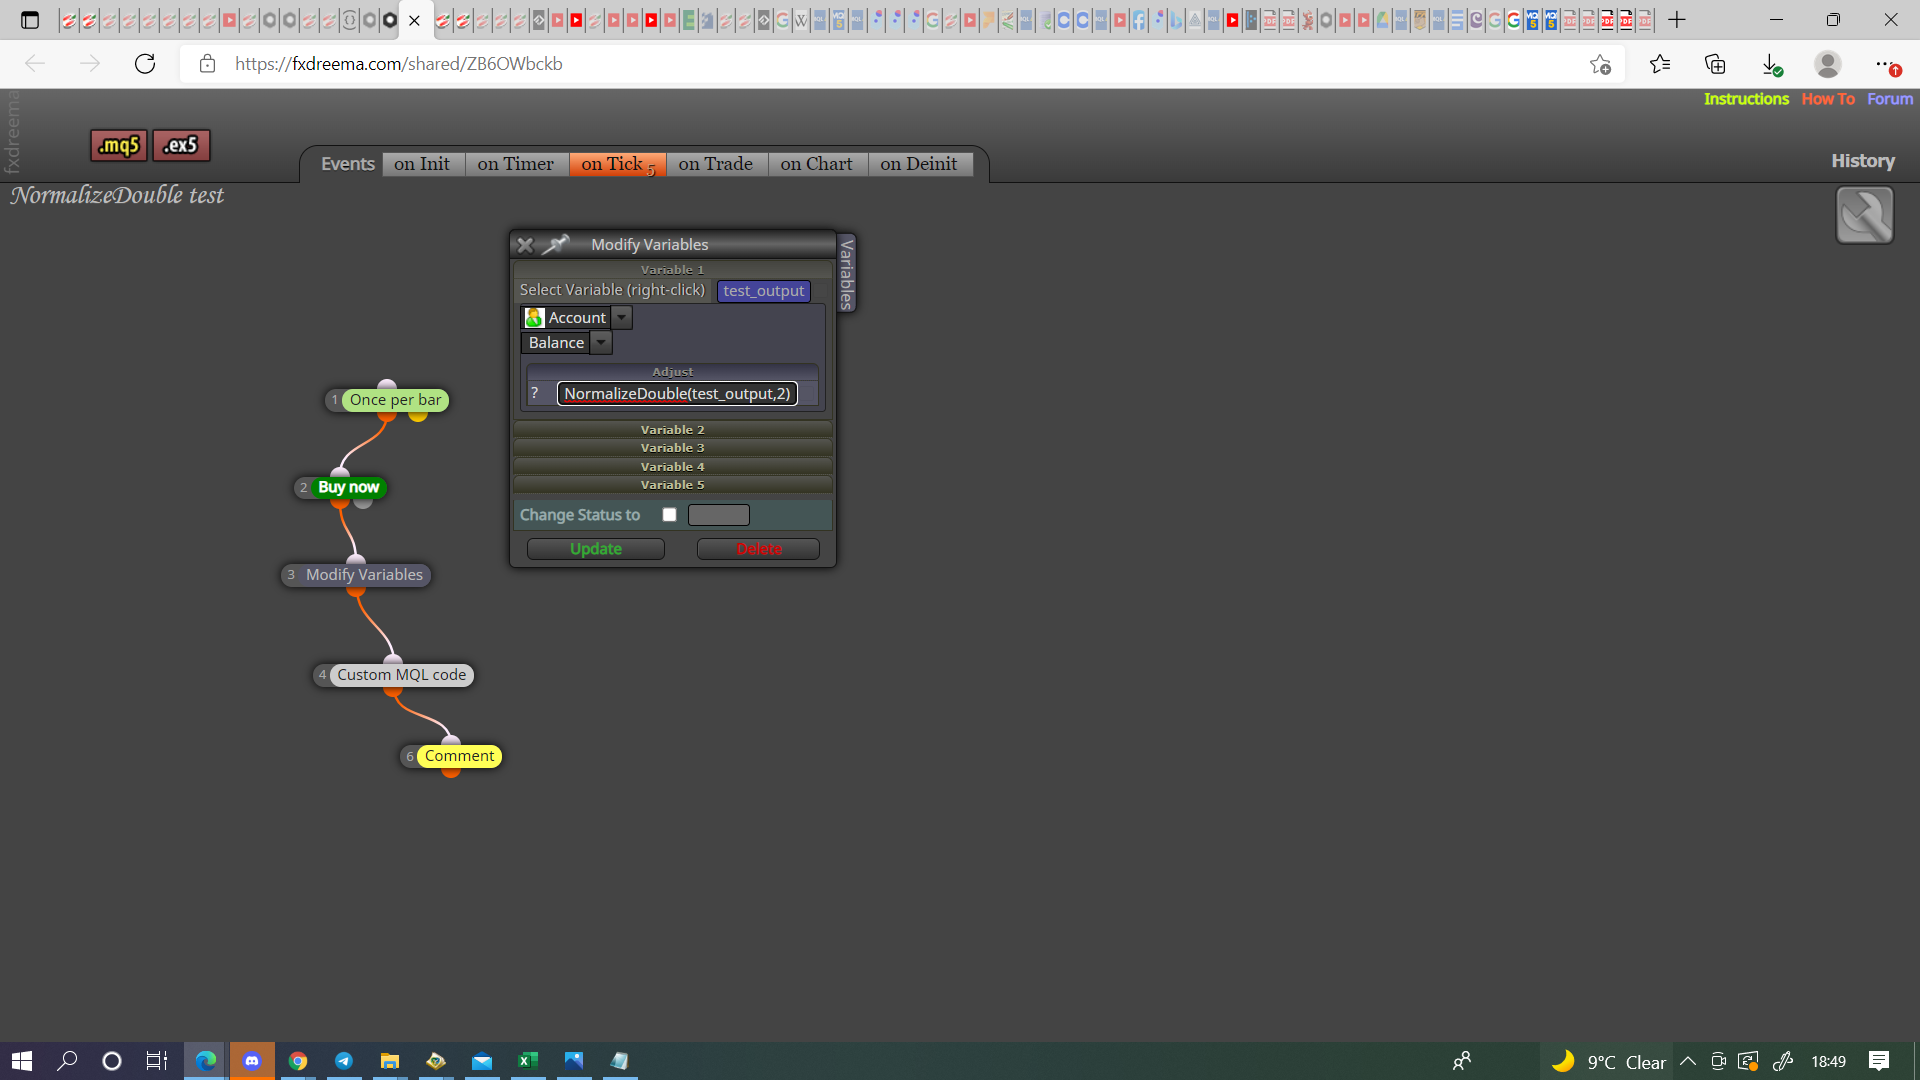Screen dimensions: 1920x1080
Task: Expand the Variable 5 section
Action: click(672, 485)
